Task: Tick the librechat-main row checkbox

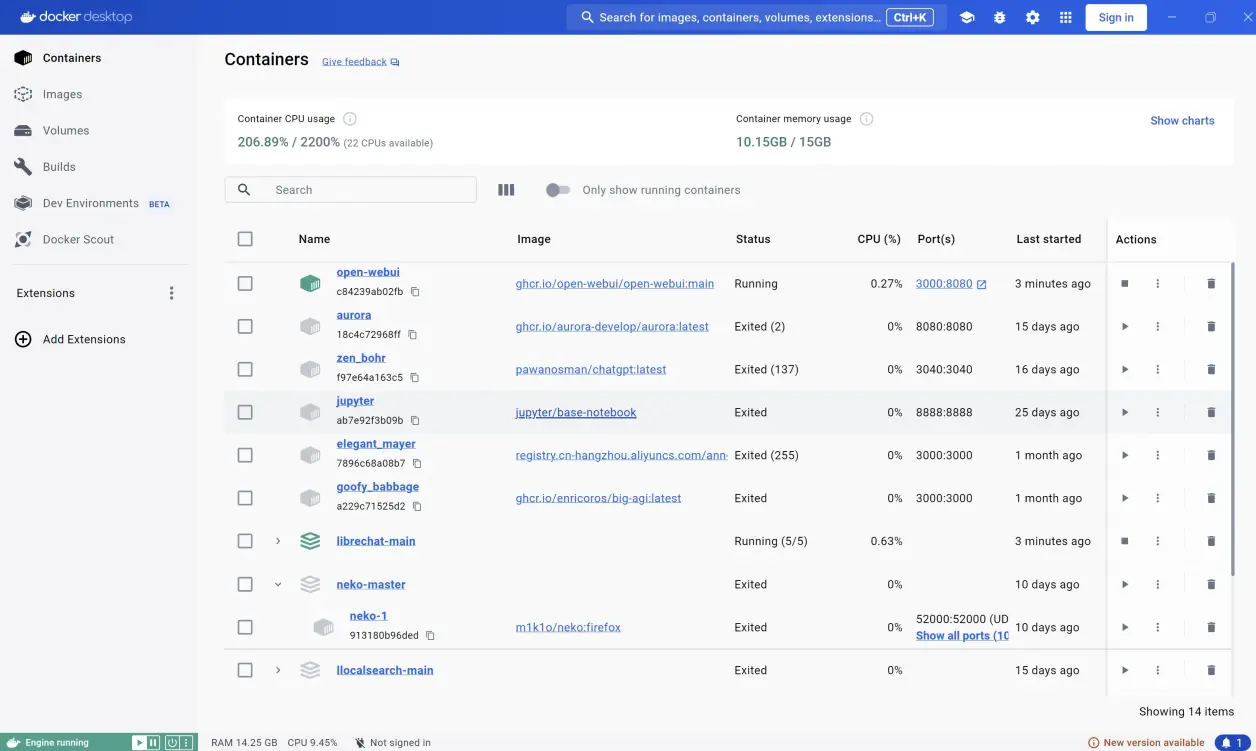Action: (x=245, y=541)
